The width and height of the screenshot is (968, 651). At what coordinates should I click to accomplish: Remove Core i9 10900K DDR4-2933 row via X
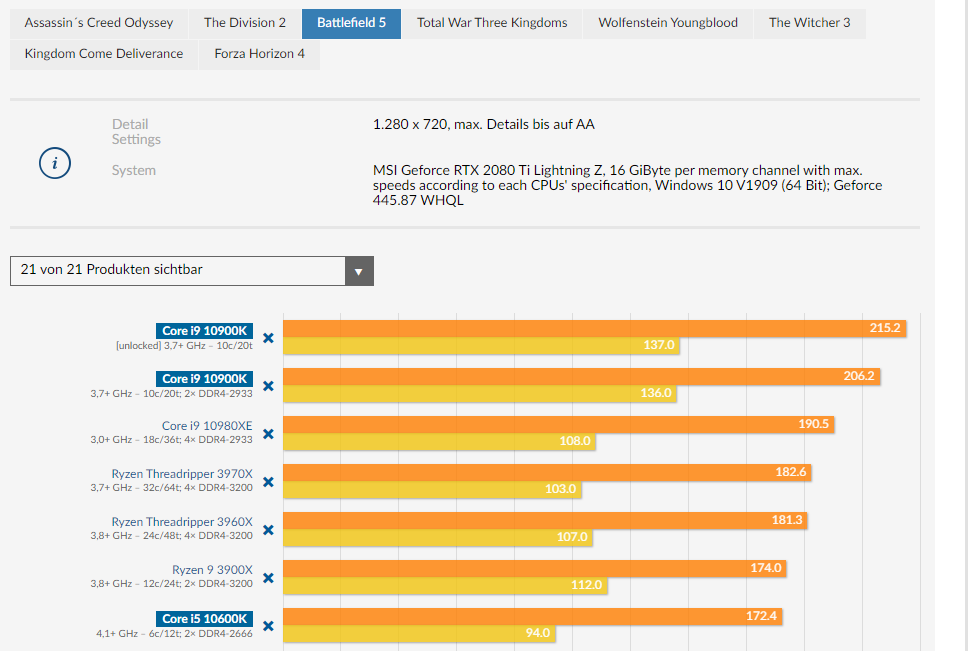coord(269,386)
